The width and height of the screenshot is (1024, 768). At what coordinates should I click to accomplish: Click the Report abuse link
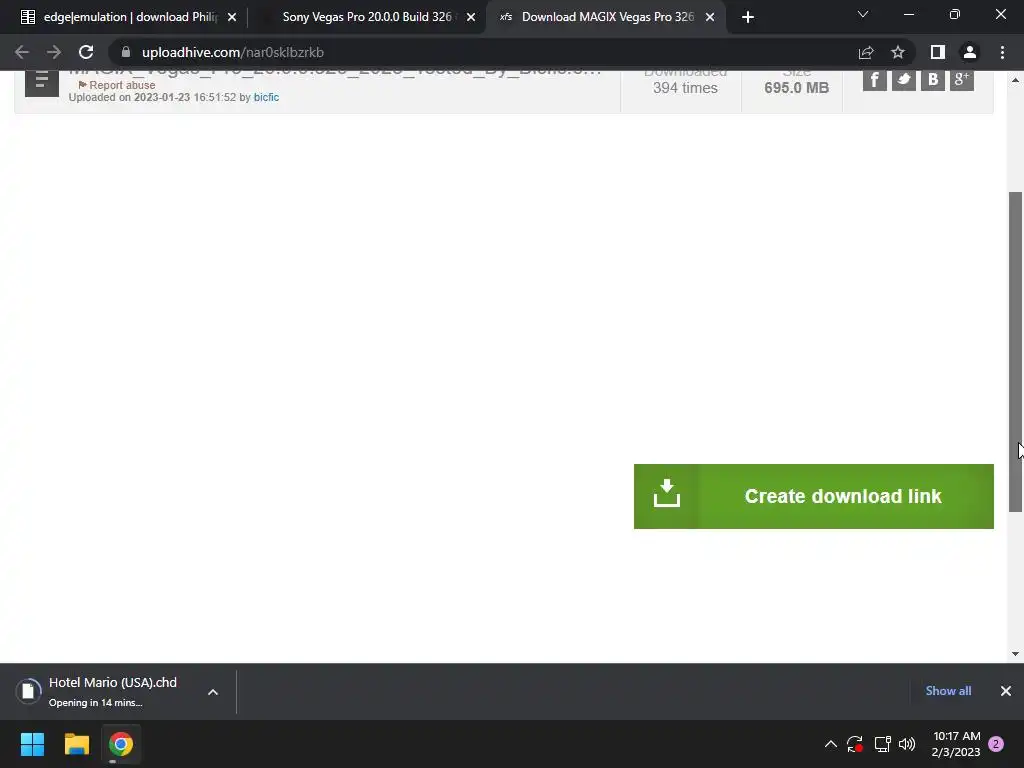pos(117,85)
